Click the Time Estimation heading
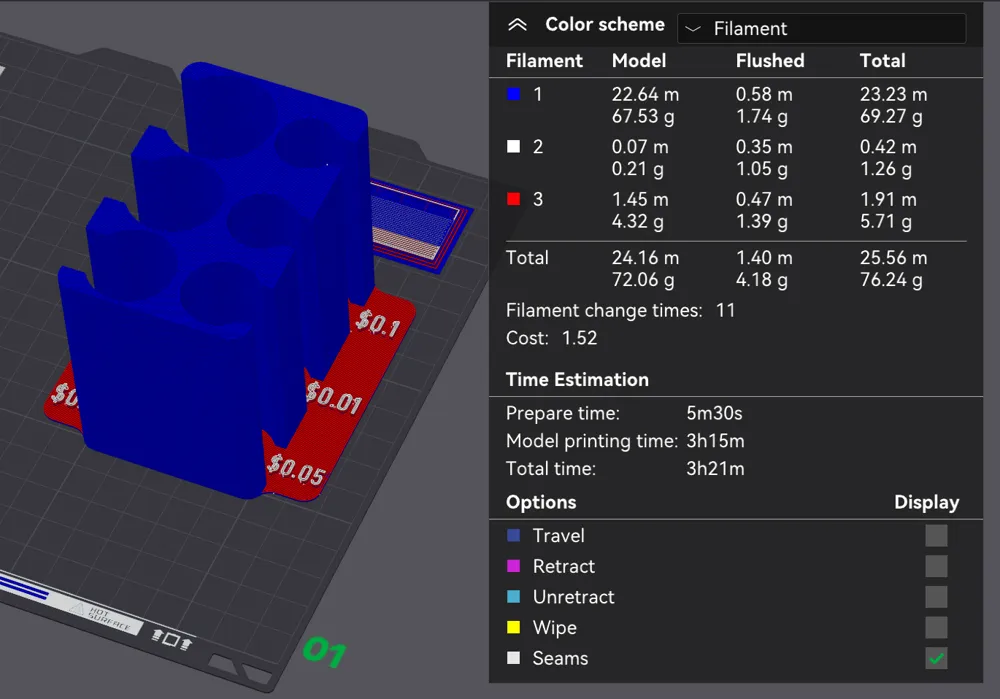The height and width of the screenshot is (699, 1000). (x=577, y=380)
